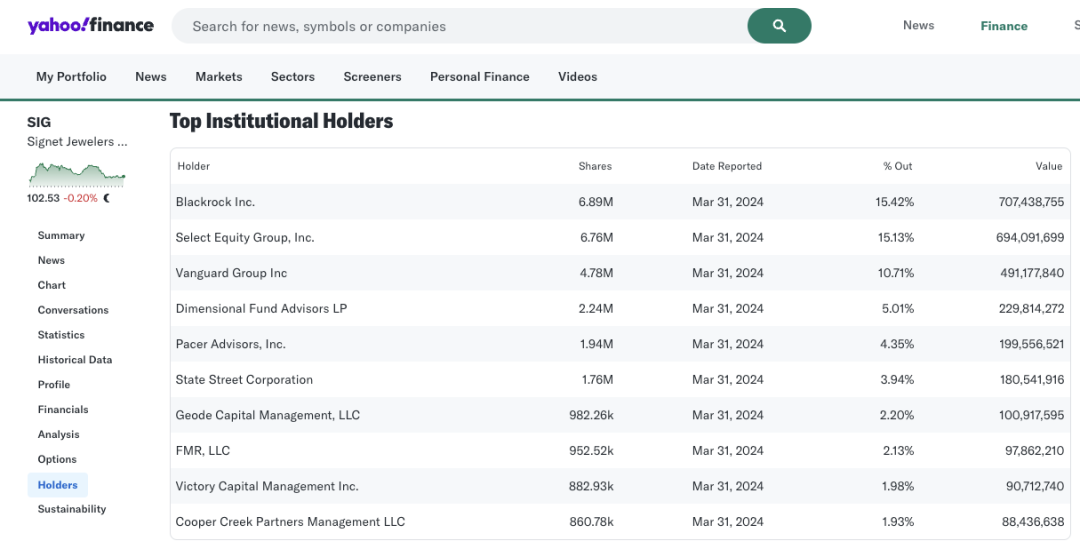Click the 707,438,755 value for Blackrock
The width and height of the screenshot is (1080, 549).
pyautogui.click(x=1031, y=202)
